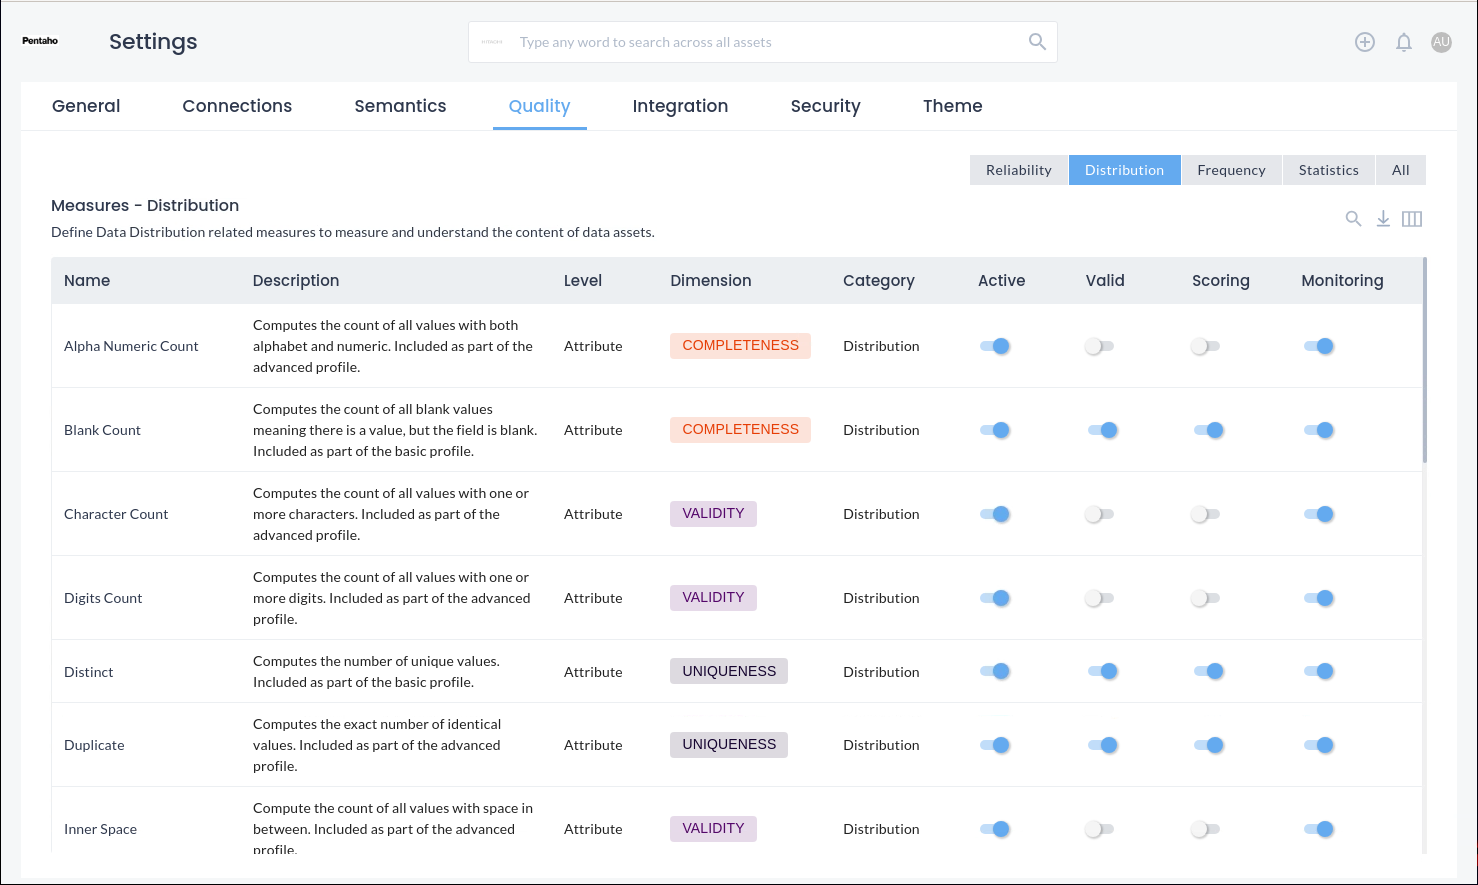Click the table search icon
The width and height of the screenshot is (1478, 885).
(1353, 219)
